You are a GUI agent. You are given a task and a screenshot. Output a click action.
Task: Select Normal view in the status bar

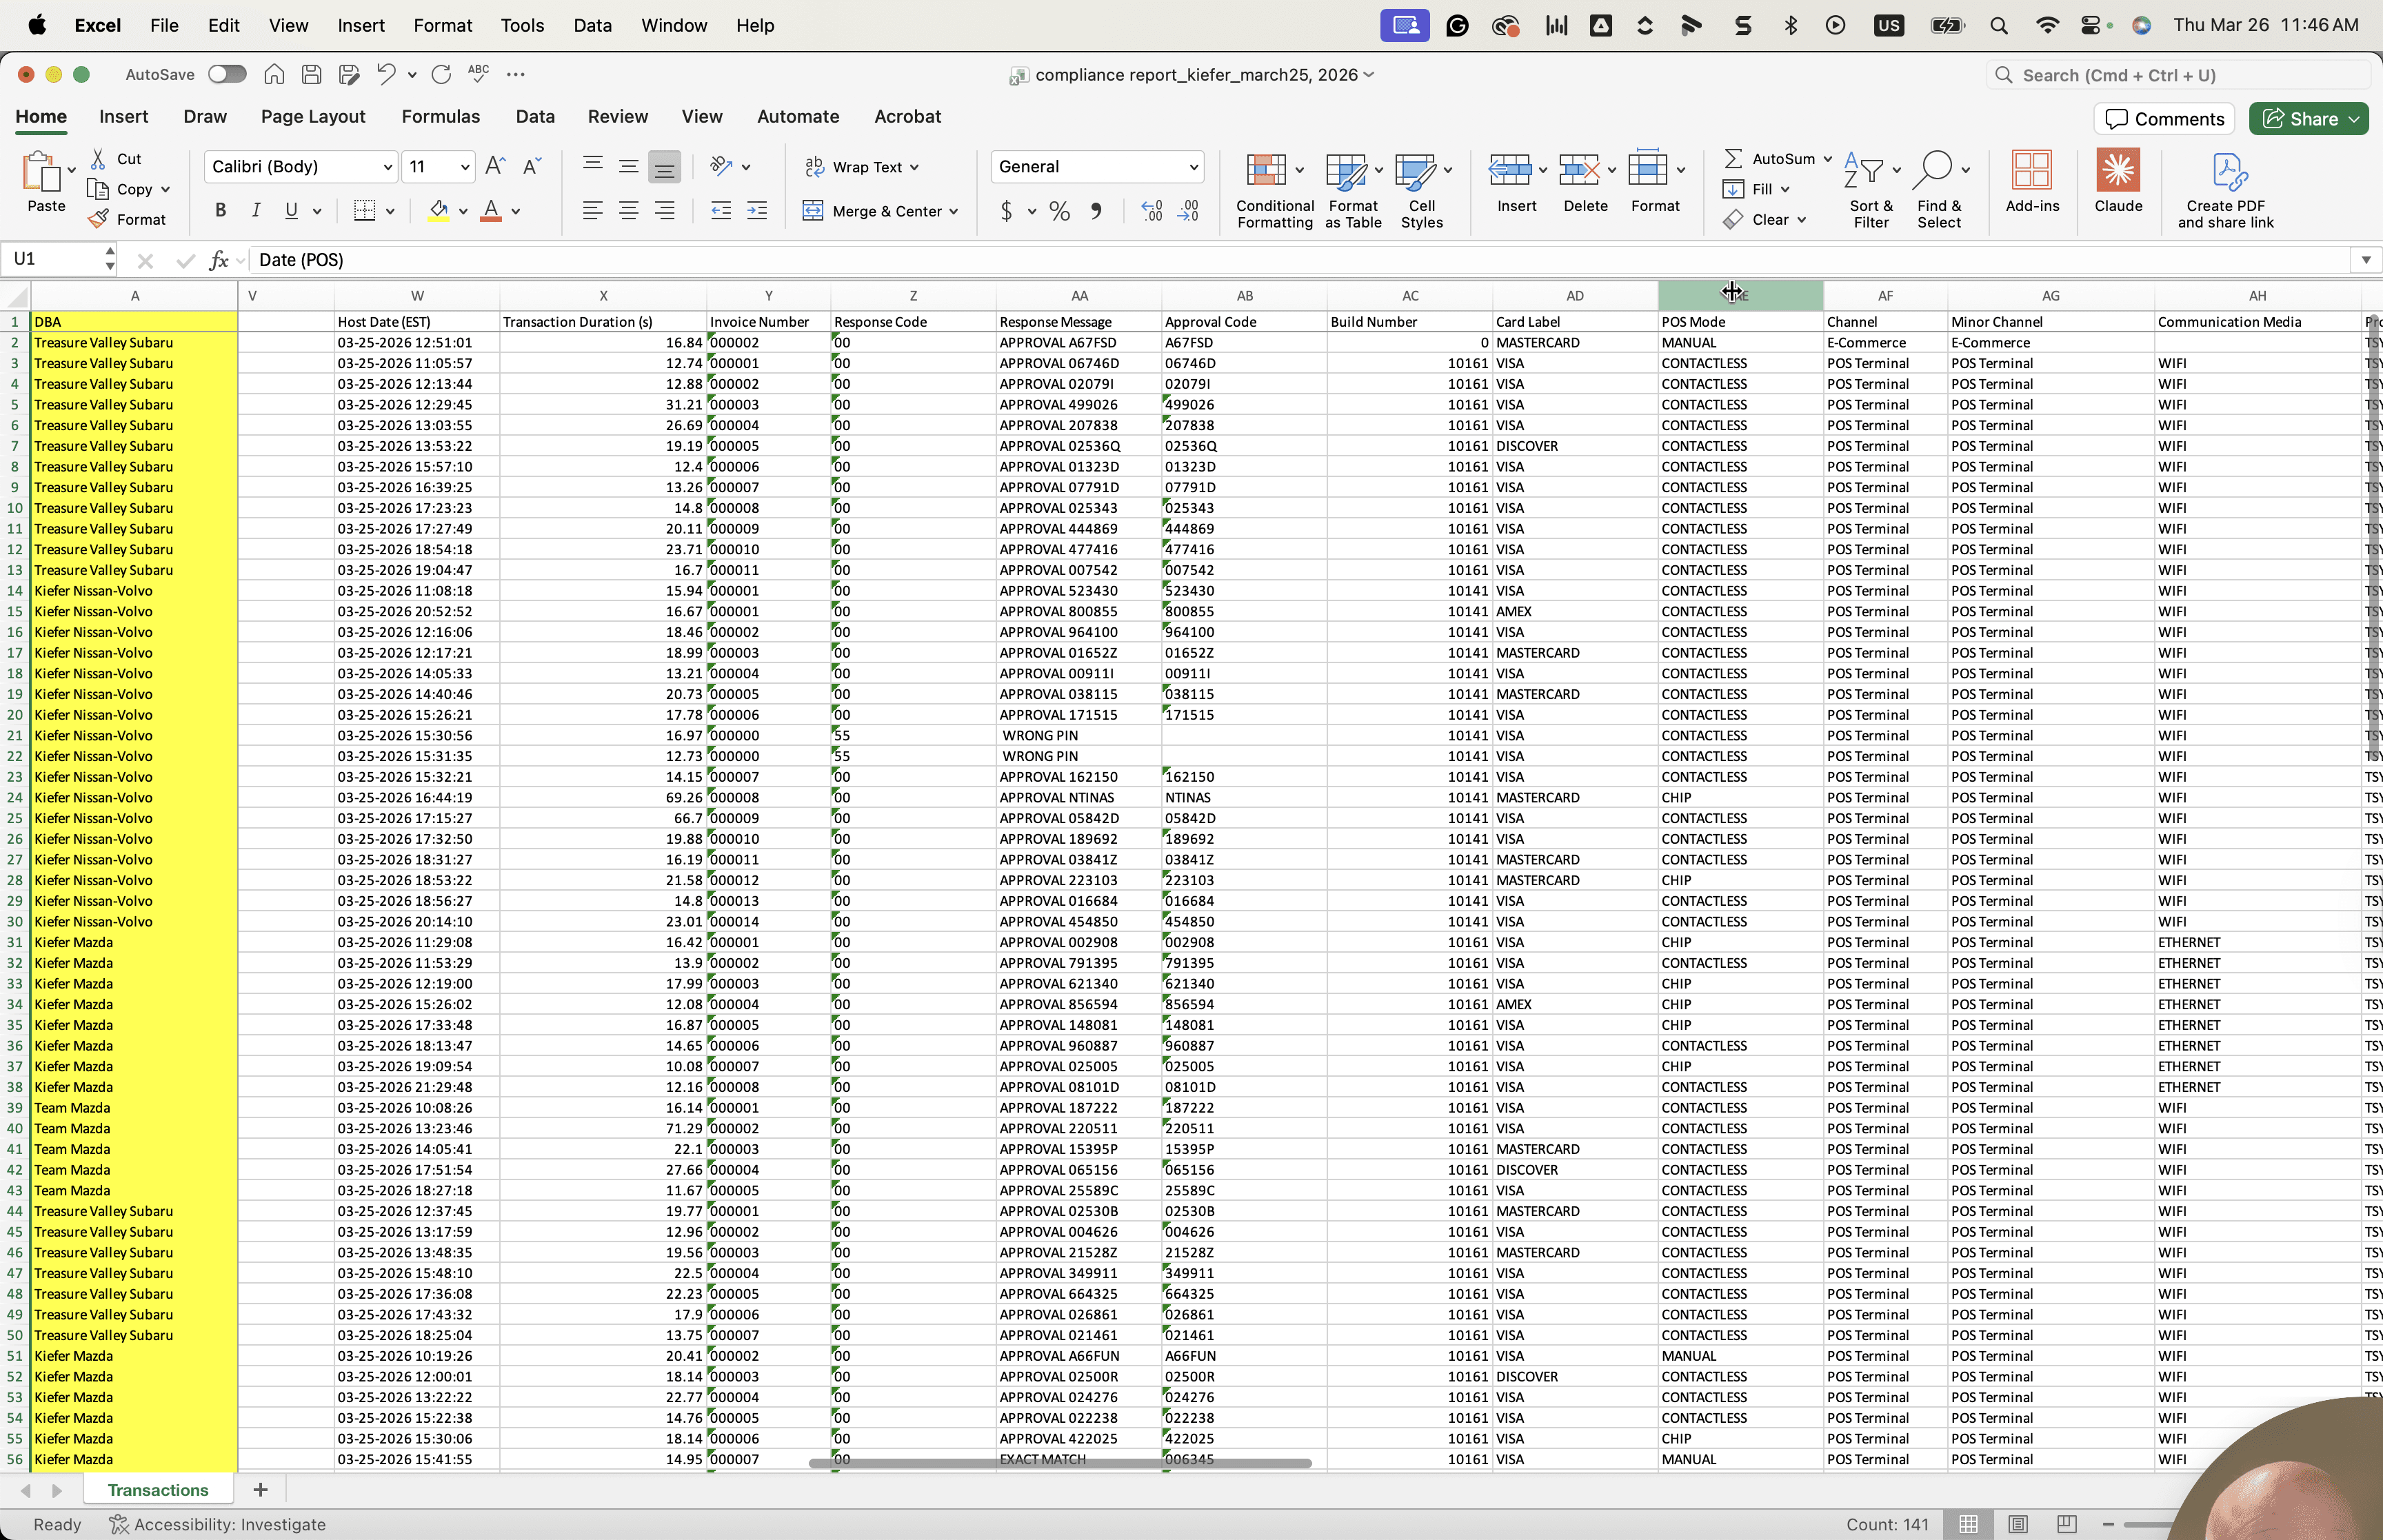coord(1968,1524)
